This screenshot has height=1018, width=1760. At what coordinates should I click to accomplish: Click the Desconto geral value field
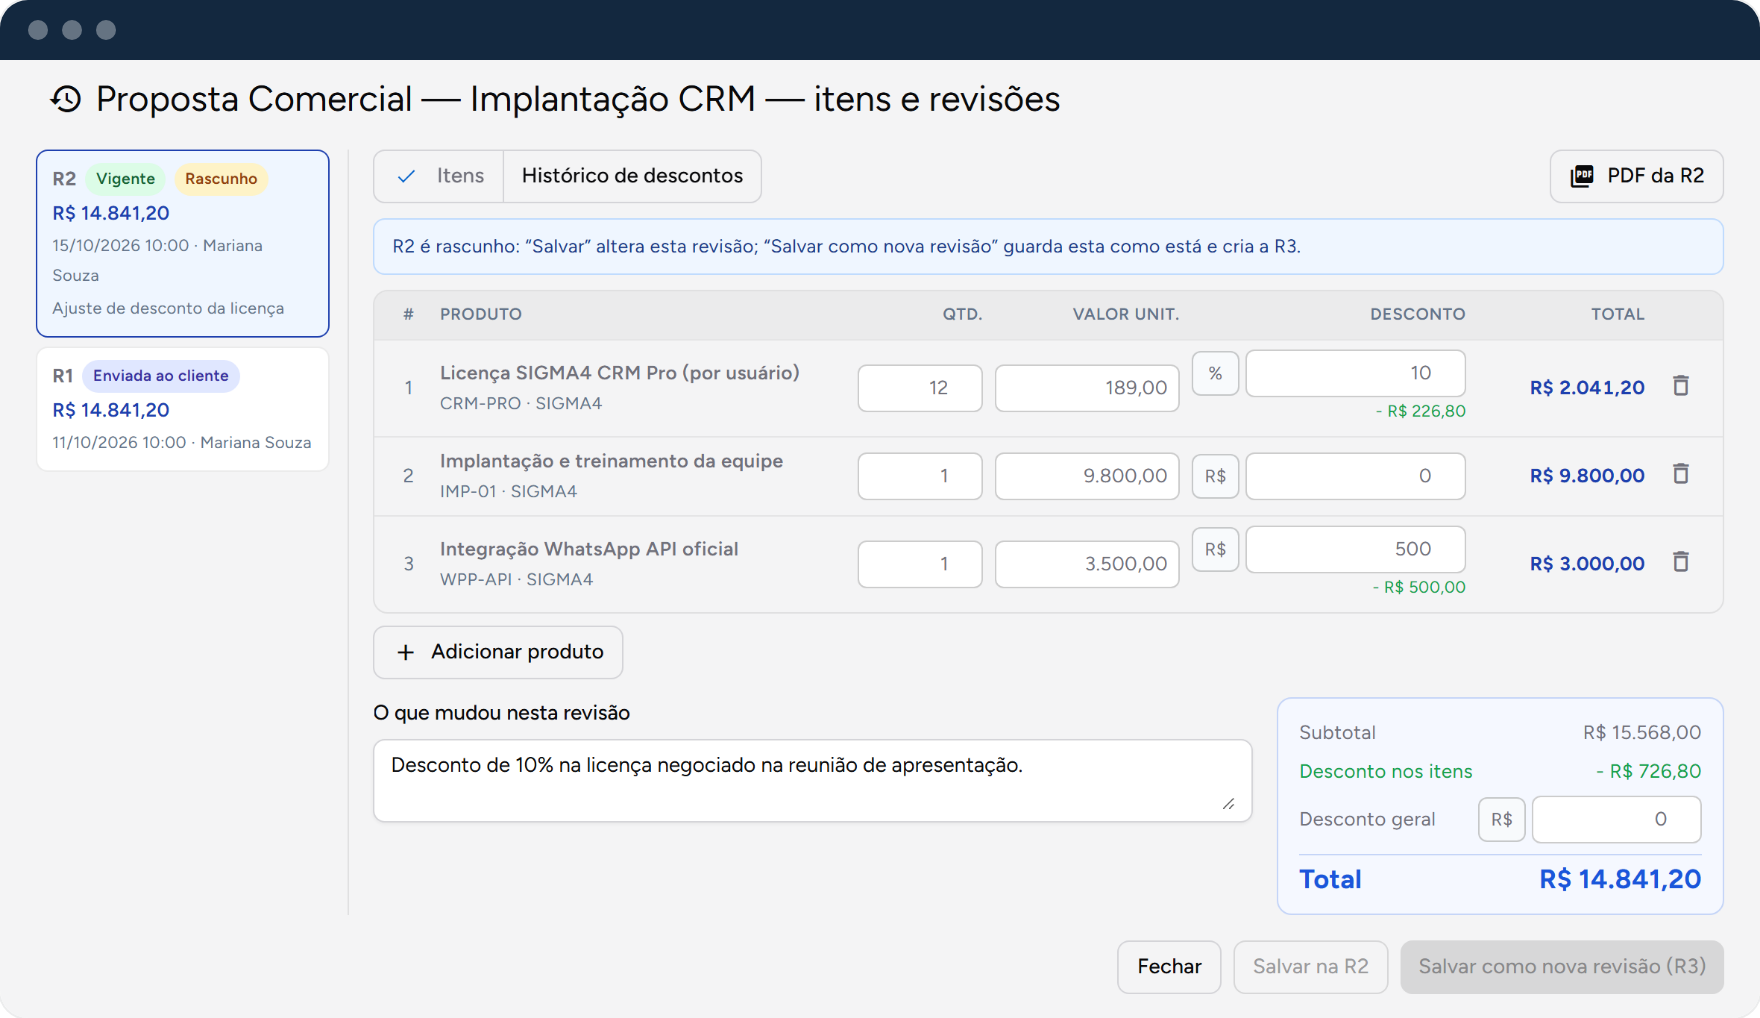1616,819
